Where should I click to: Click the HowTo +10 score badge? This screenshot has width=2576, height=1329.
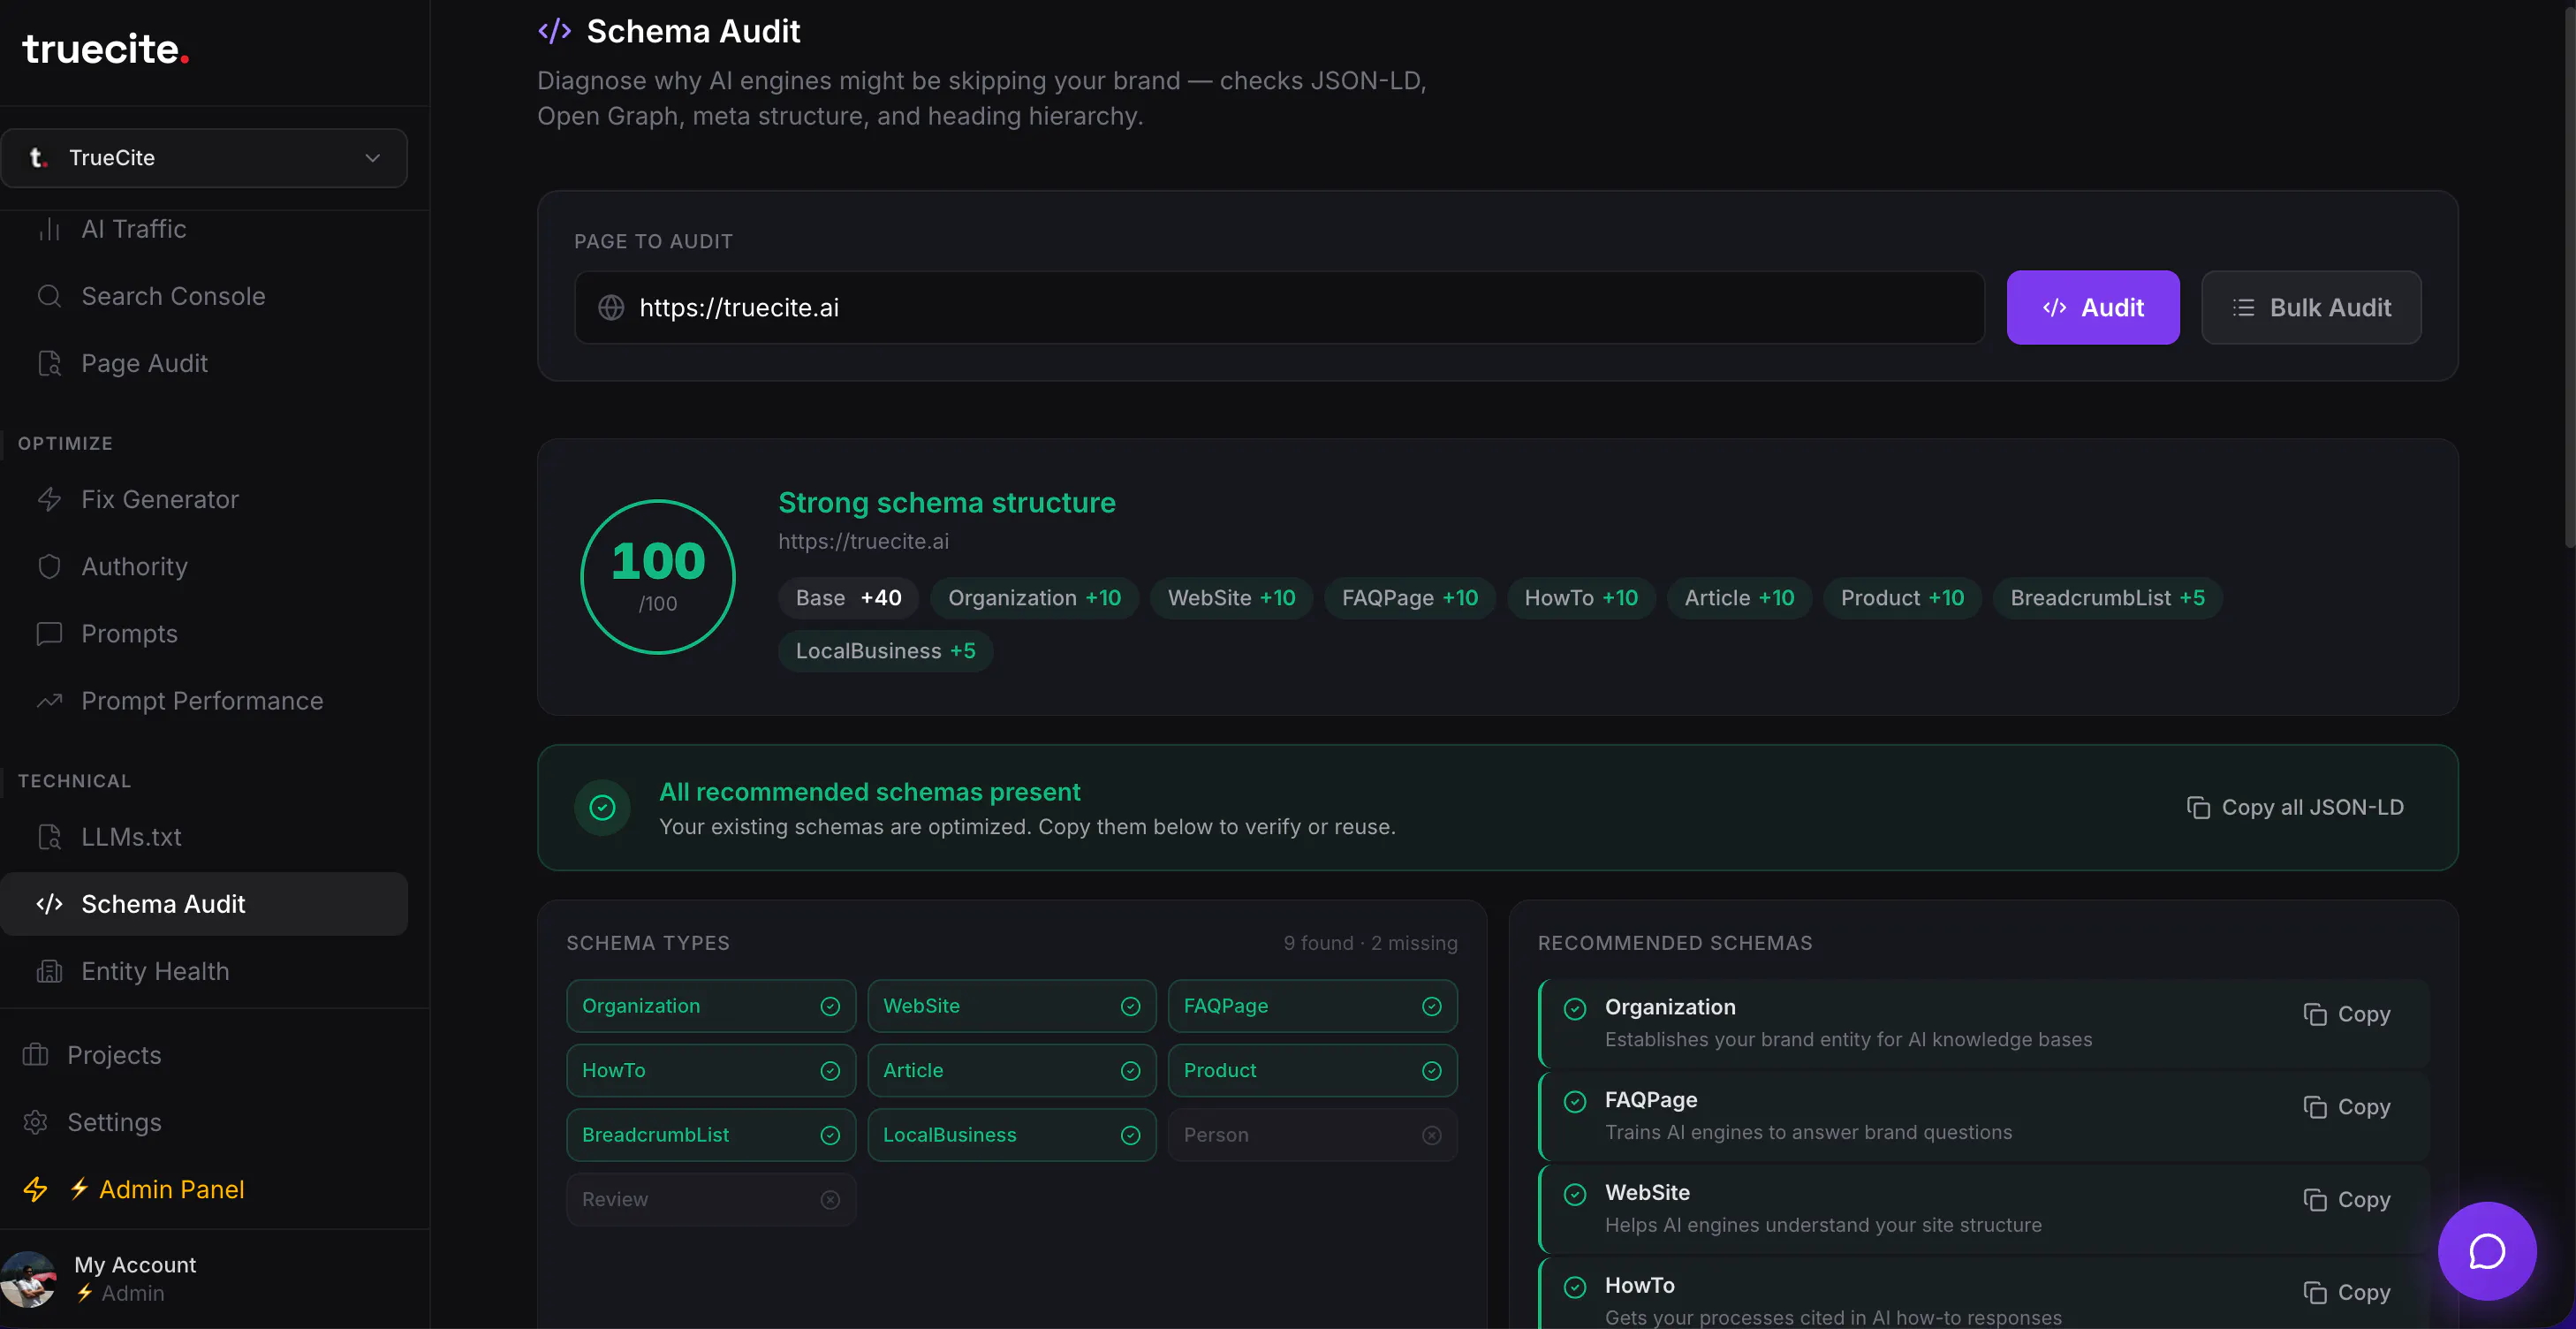[1581, 598]
